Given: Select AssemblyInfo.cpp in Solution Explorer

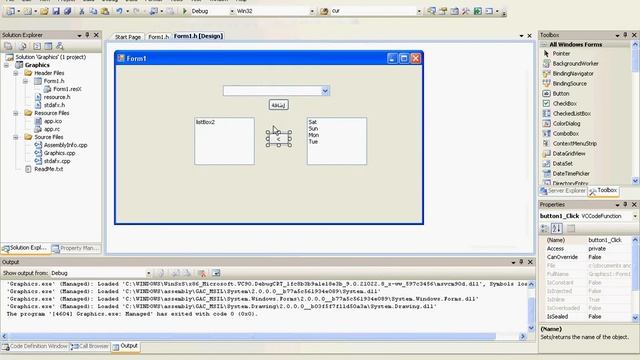Looking at the screenshot, I should pos(65,145).
